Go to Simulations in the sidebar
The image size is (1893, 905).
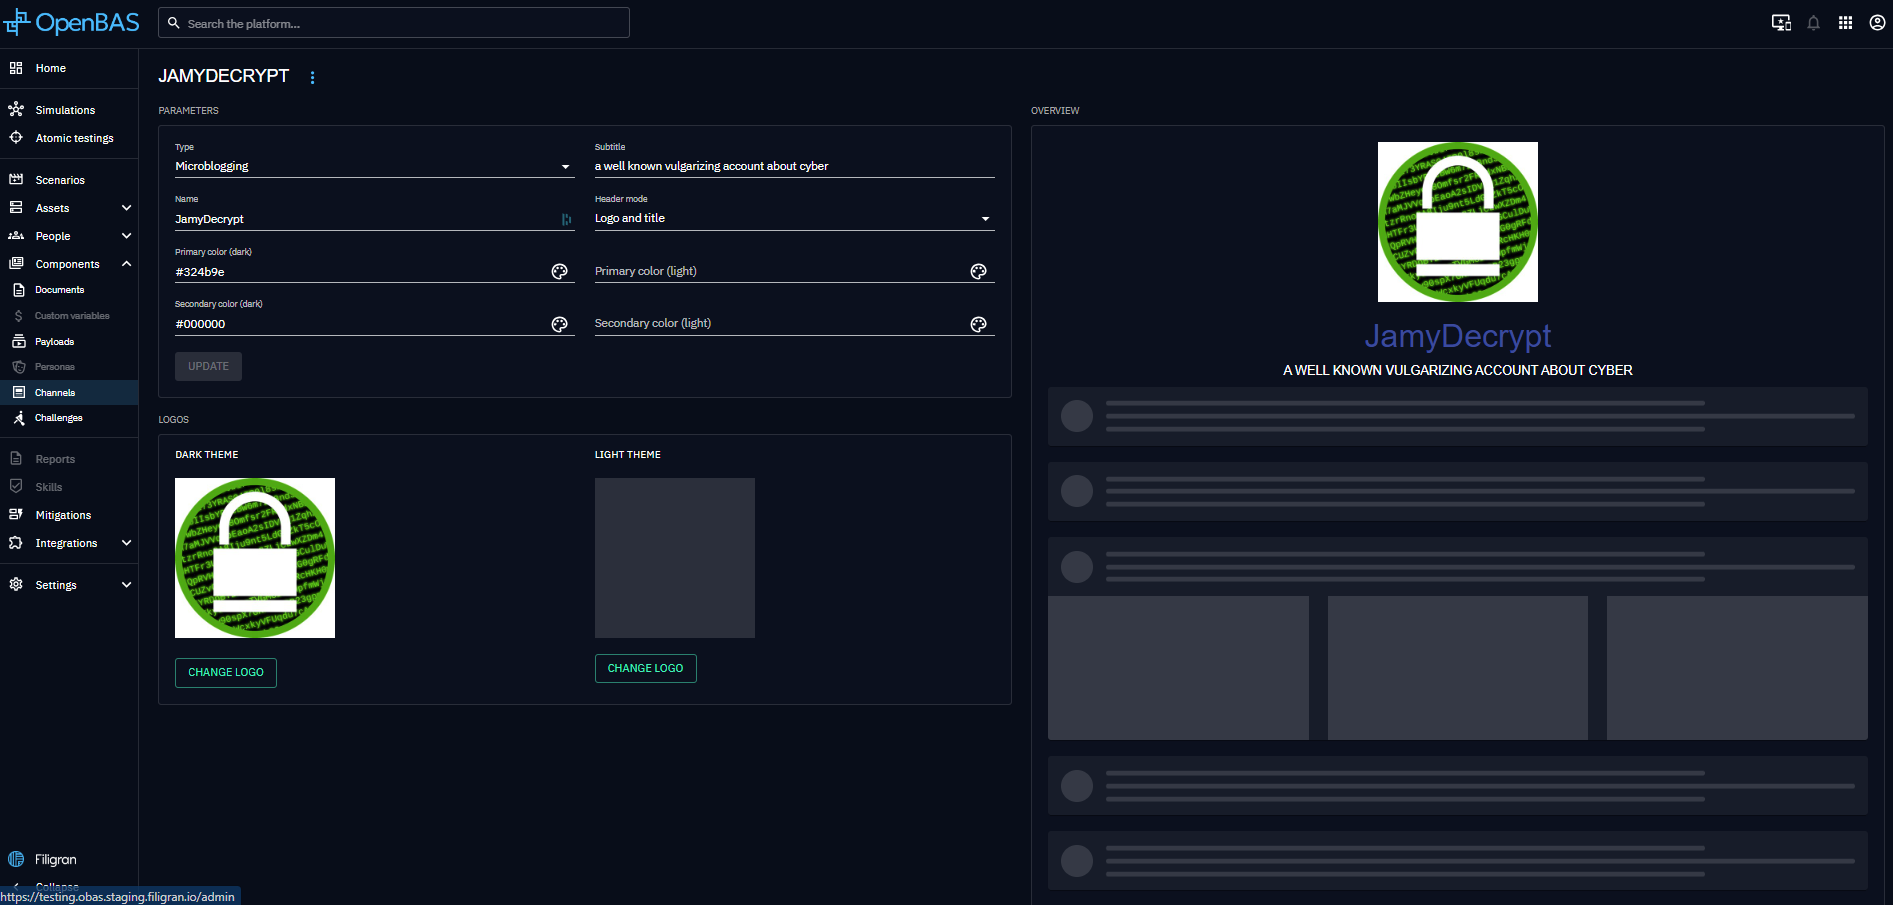[x=65, y=110]
